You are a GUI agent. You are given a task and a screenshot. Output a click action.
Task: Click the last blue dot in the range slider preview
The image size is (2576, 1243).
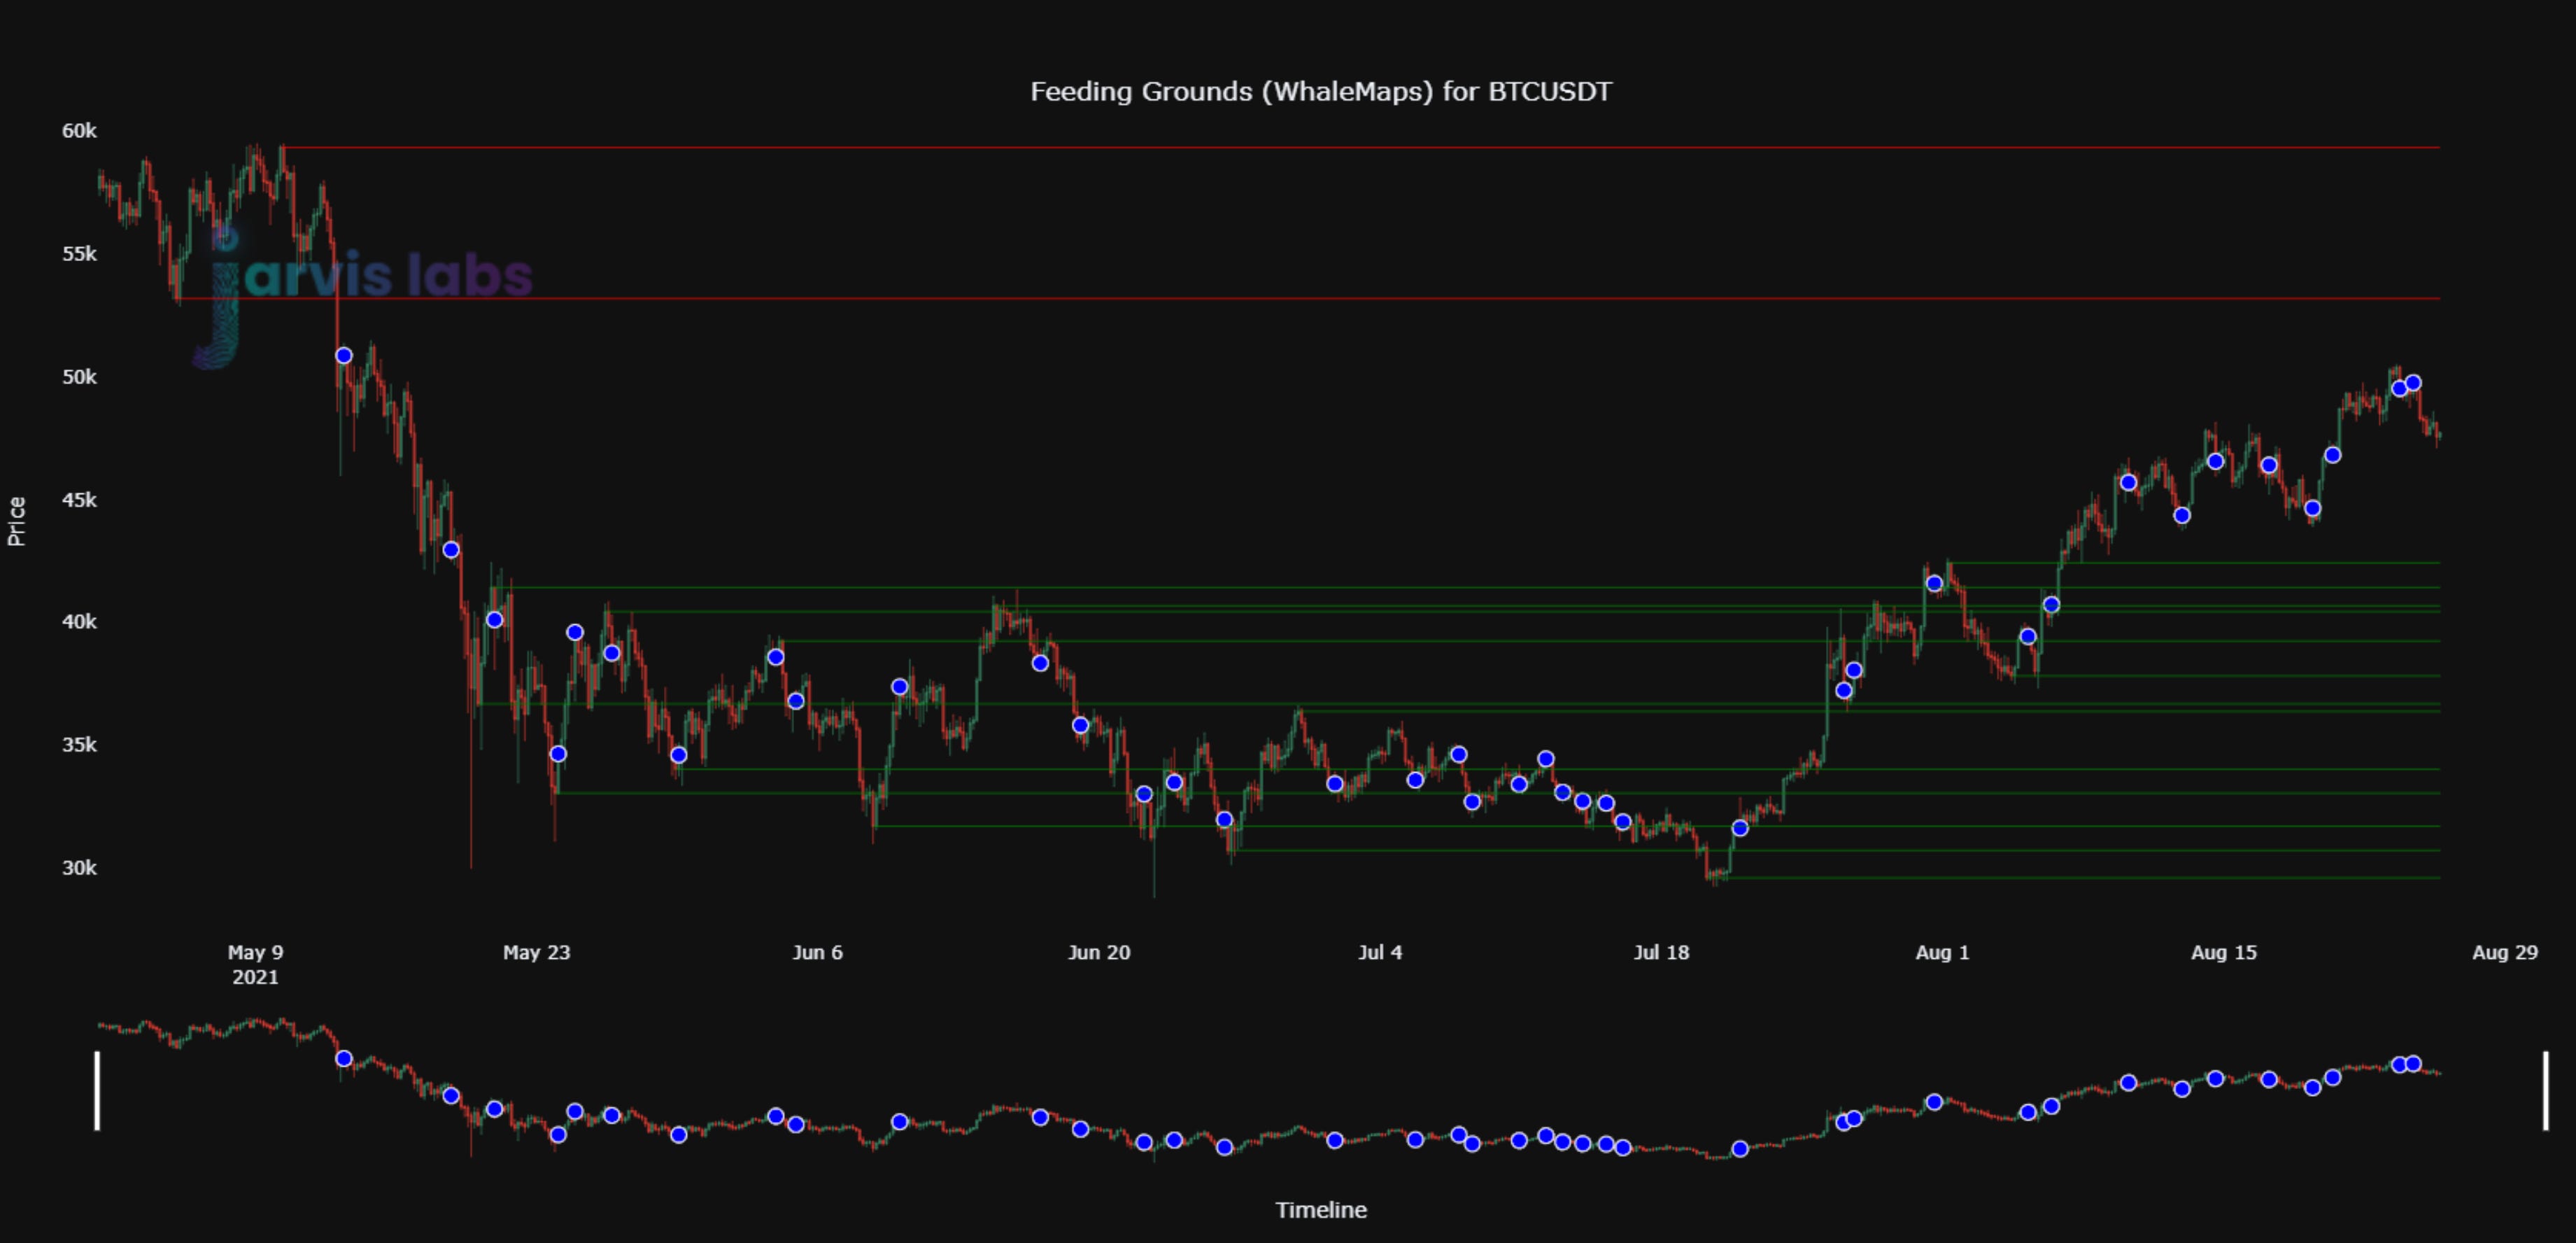pos(2413,1063)
